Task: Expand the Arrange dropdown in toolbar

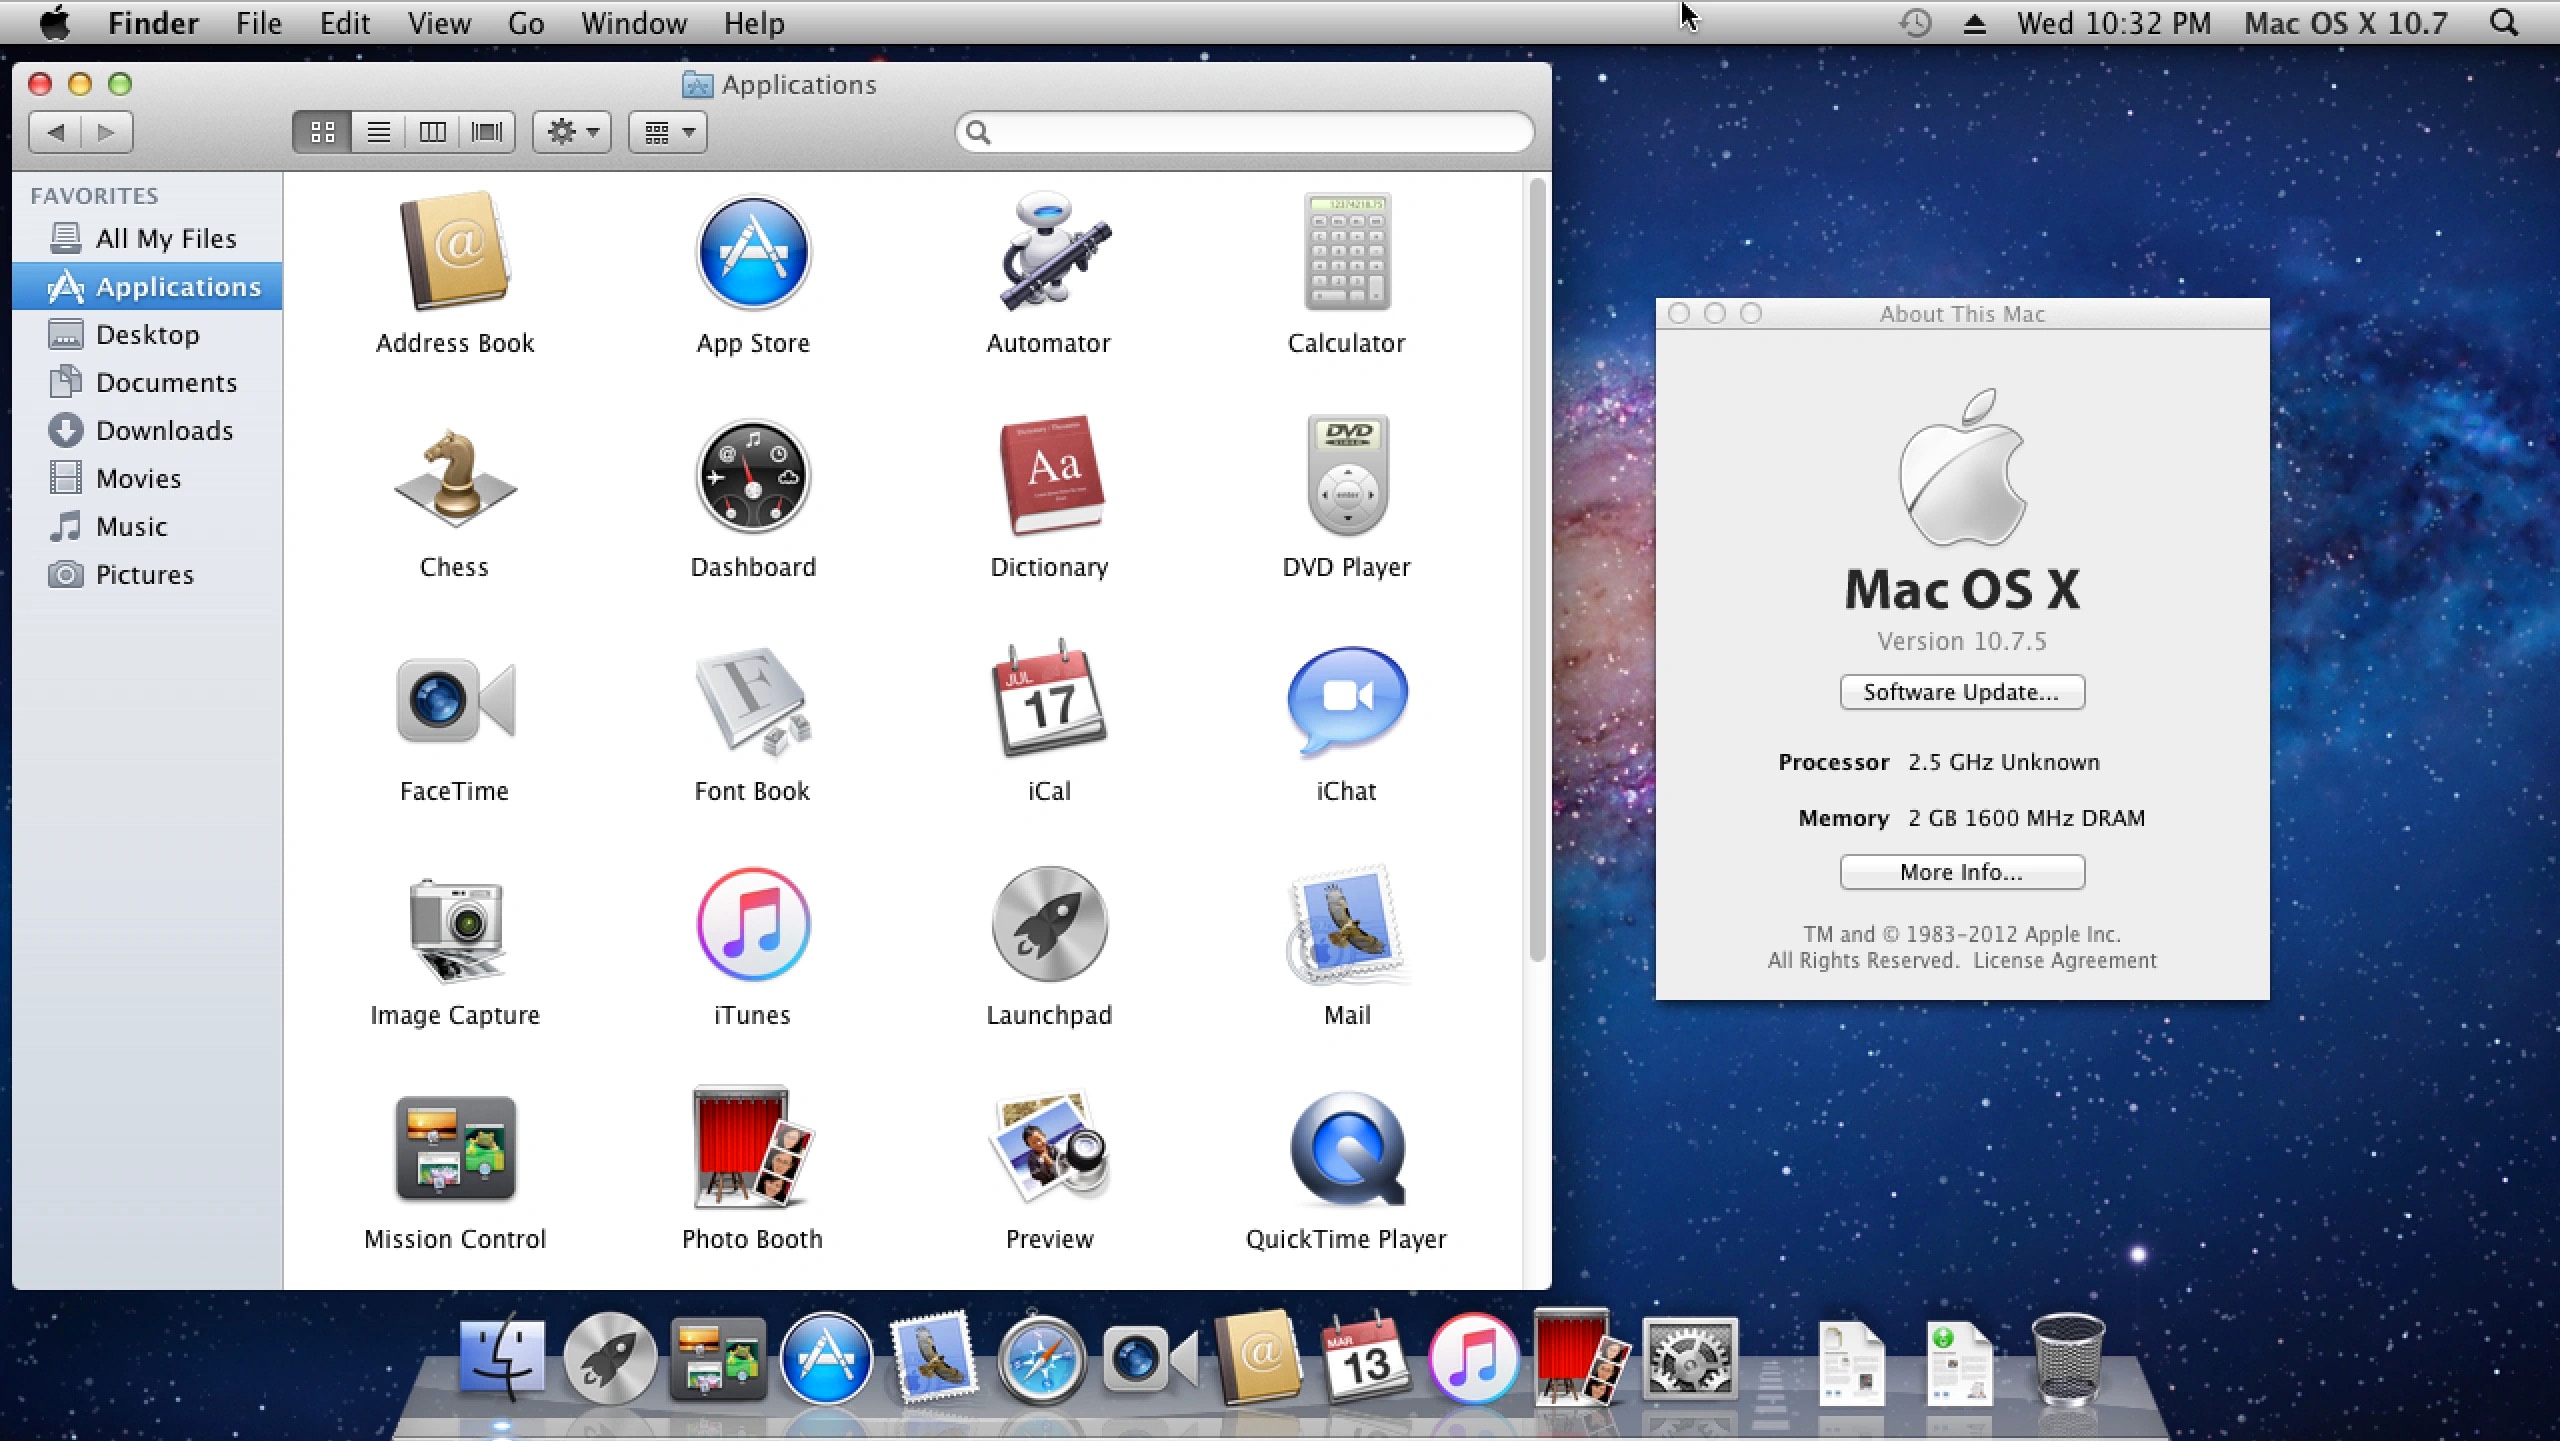Action: point(666,132)
